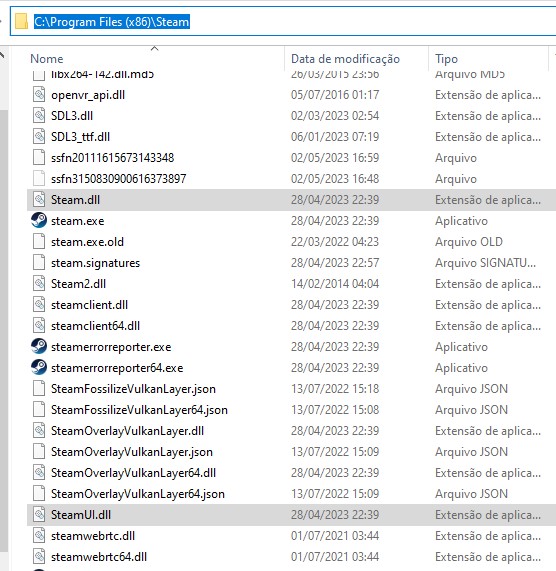Select the file named steamerrorreporter64.exe

pyautogui.click(x=117, y=368)
